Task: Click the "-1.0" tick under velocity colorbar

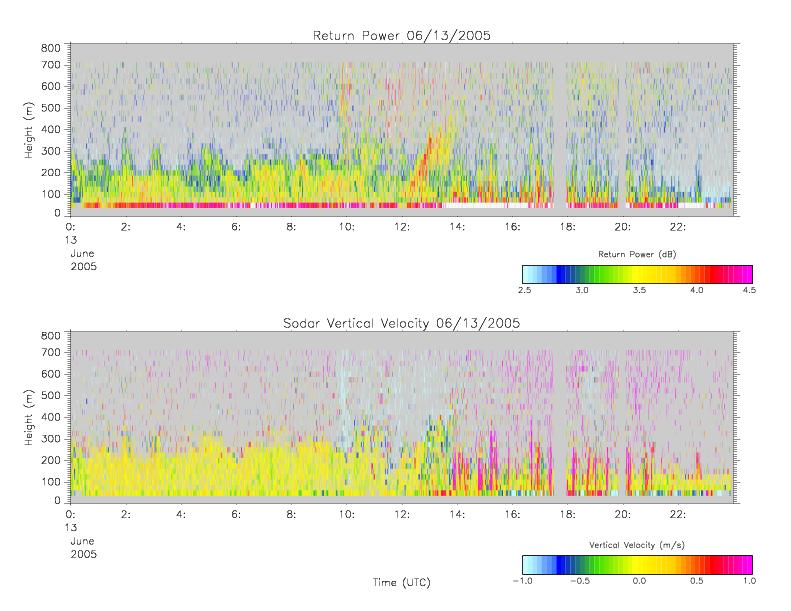Action: pyautogui.click(x=523, y=581)
